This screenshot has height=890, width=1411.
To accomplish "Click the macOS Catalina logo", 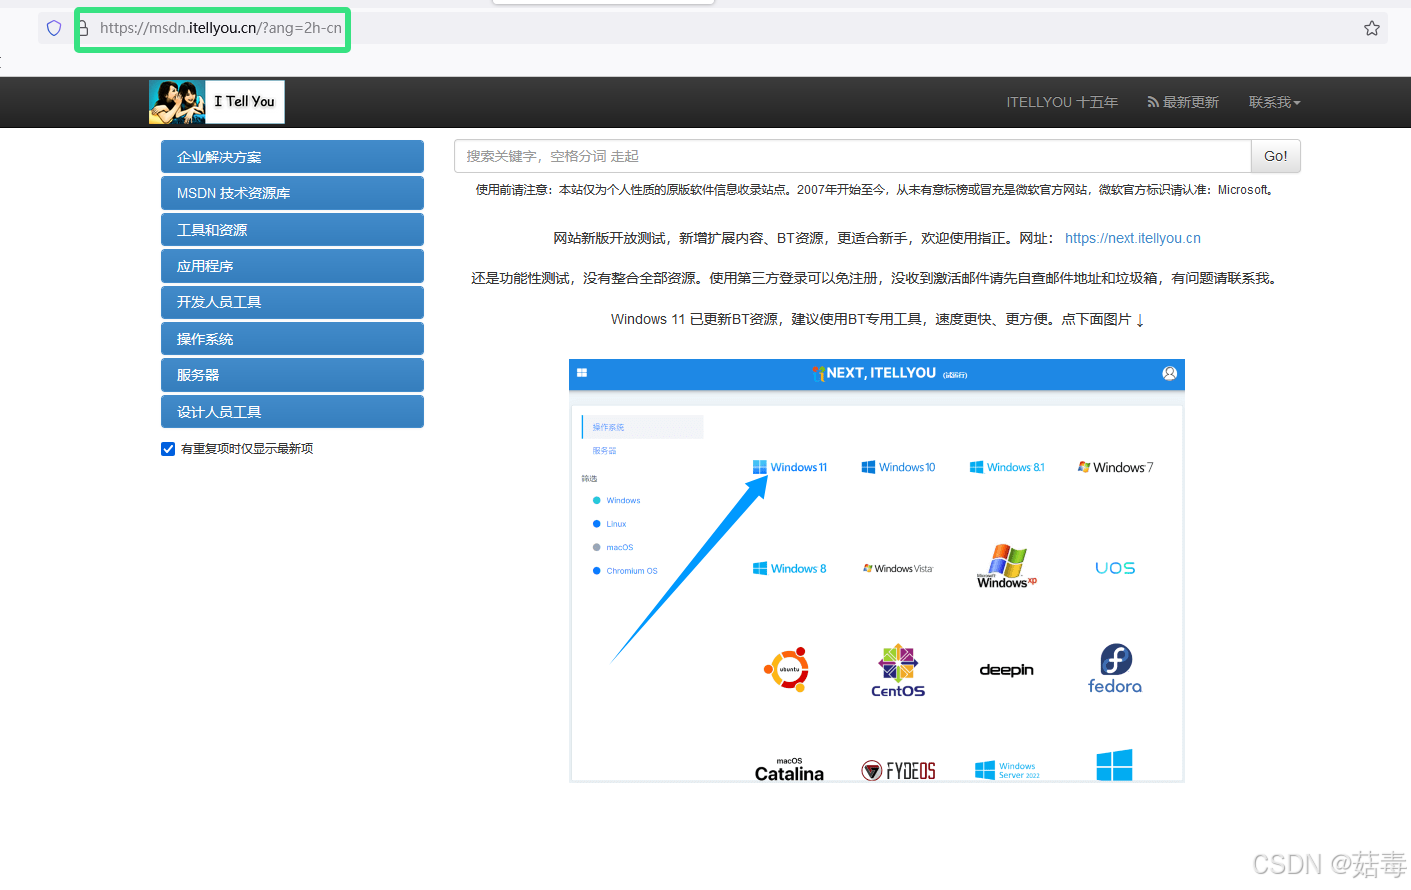I will 789,769.
